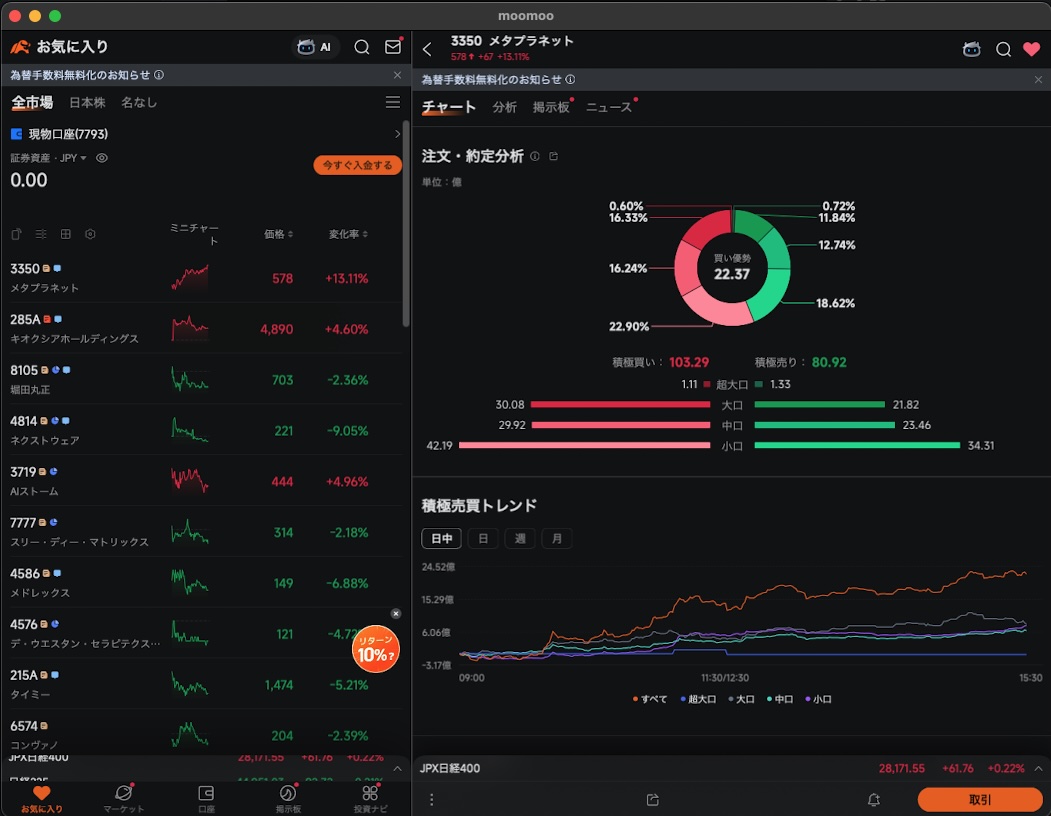Image resolution: width=1051 pixels, height=816 pixels.
Task: Switch to チャート tab
Action: [x=448, y=107]
